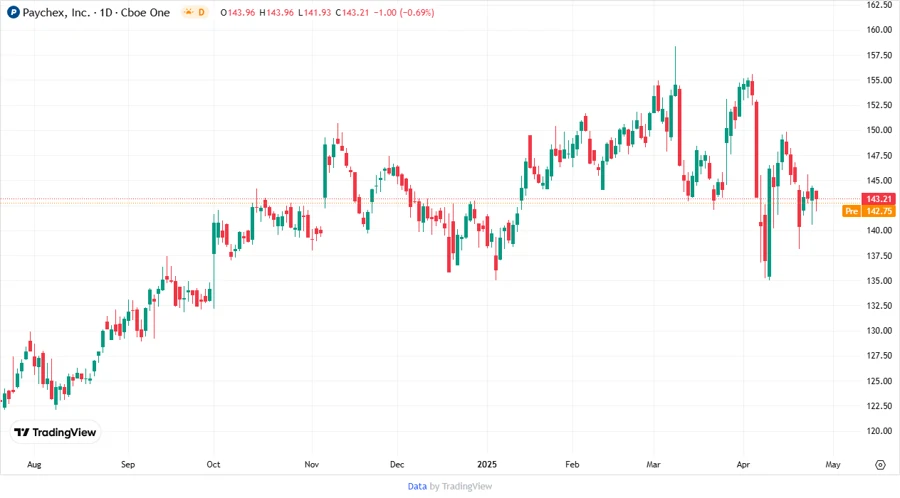Click the 162.50 top price scale label

879,5
